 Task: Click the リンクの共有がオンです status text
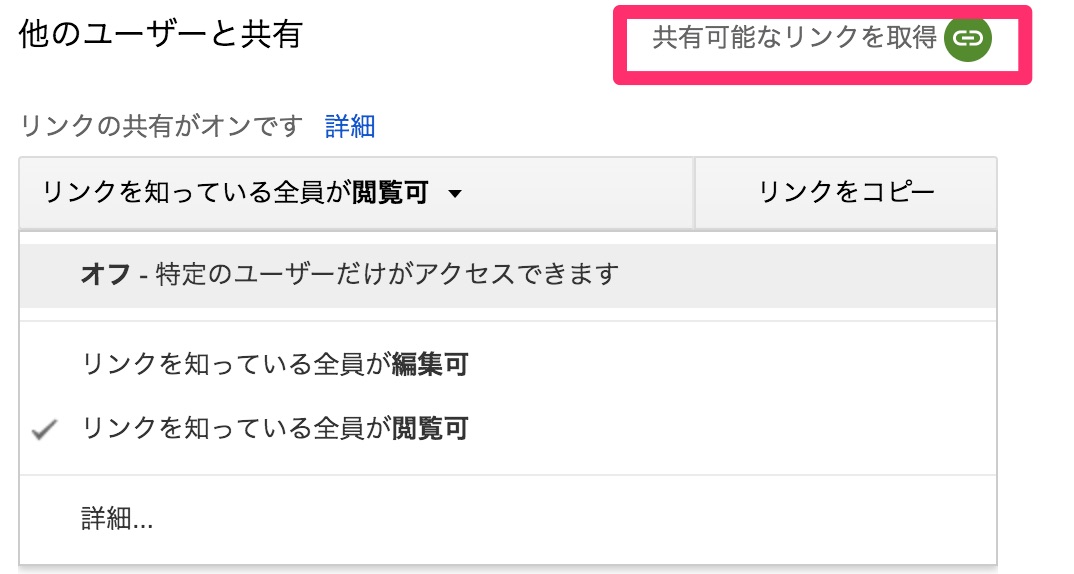click(x=160, y=126)
